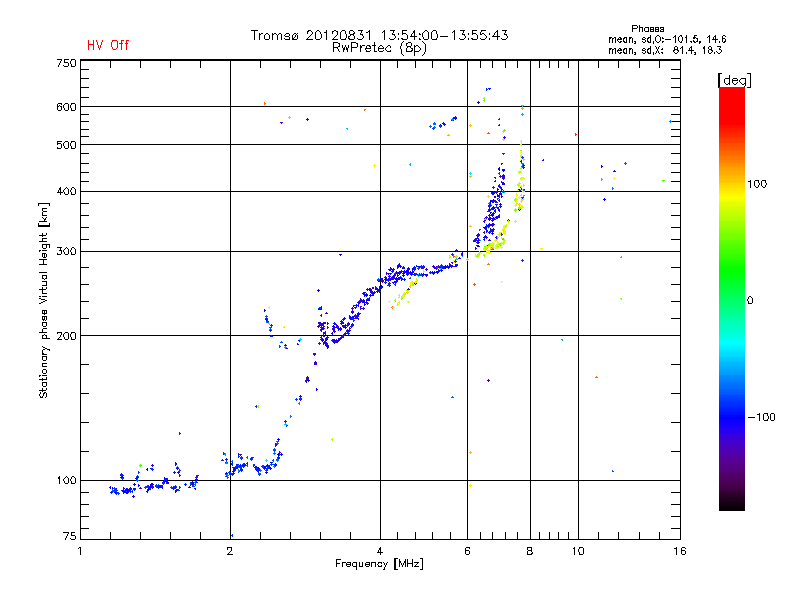Click the colorbar tick label '0'
This screenshot has height=600, width=800.
click(x=750, y=301)
